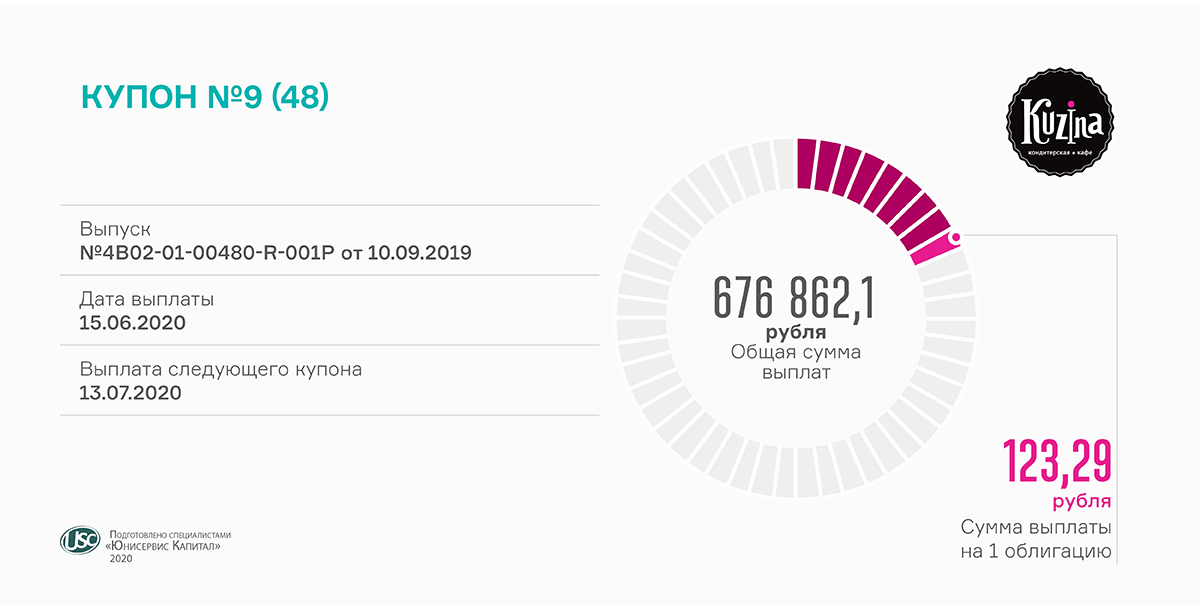Click the "Общая сумма выплат" caption
The image size is (1200, 606).
coord(795,362)
